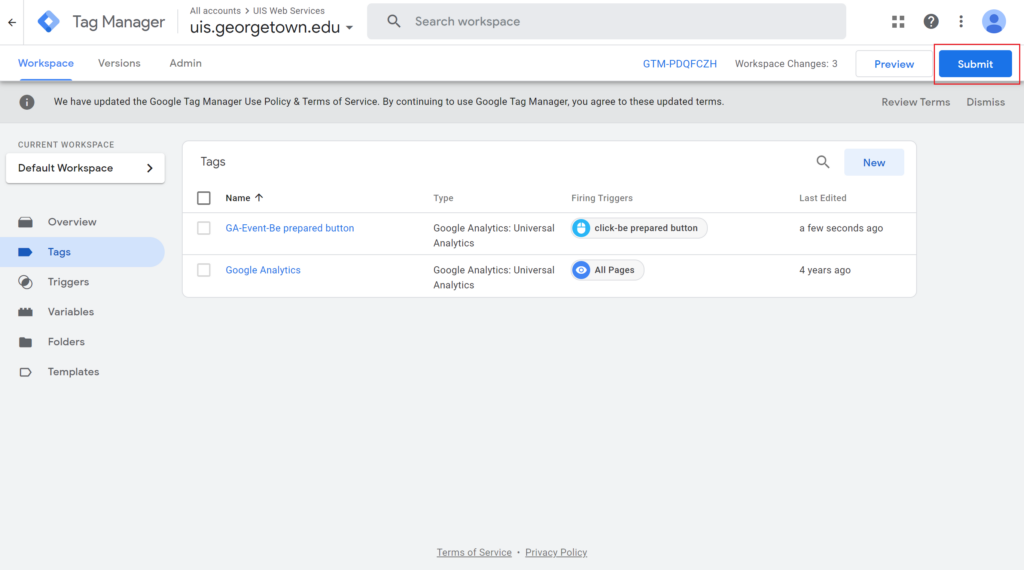Click the user account avatar
The image size is (1024, 570).
pyautogui.click(x=993, y=22)
